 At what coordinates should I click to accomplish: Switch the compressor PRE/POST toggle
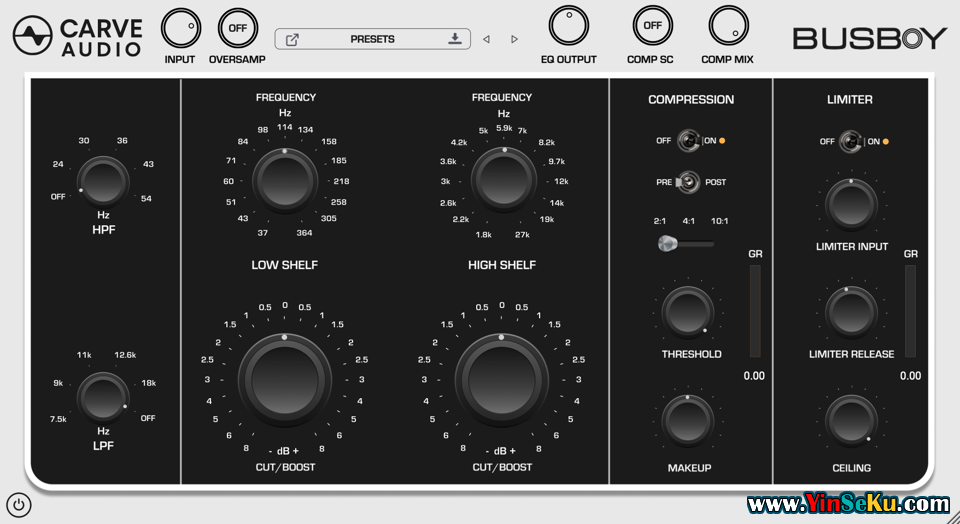[689, 182]
